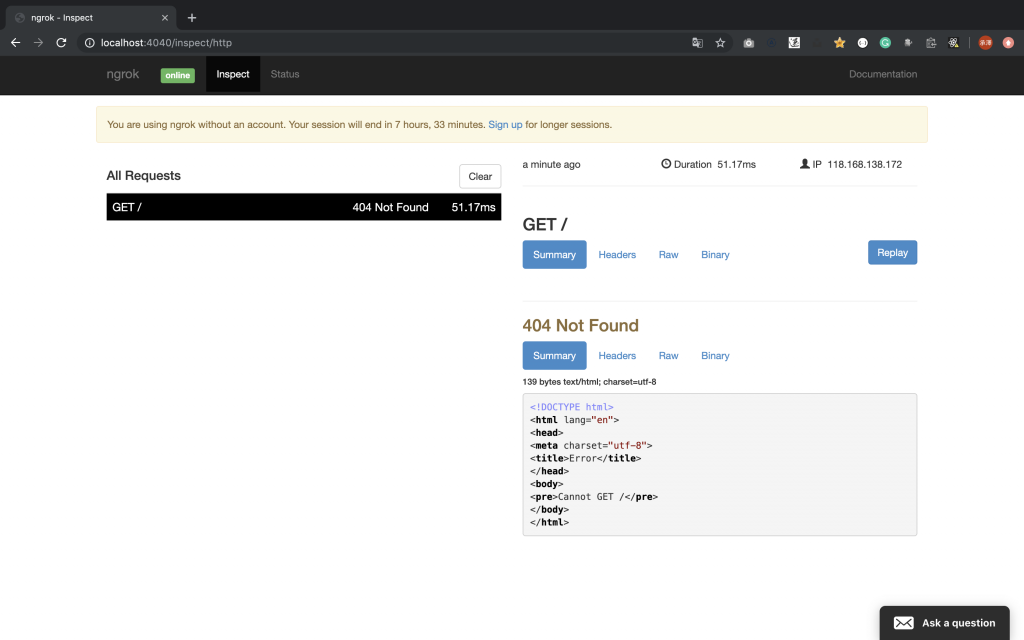Click the IP address 118.168.138.172
The height and width of the screenshot is (640, 1024).
[865, 164]
